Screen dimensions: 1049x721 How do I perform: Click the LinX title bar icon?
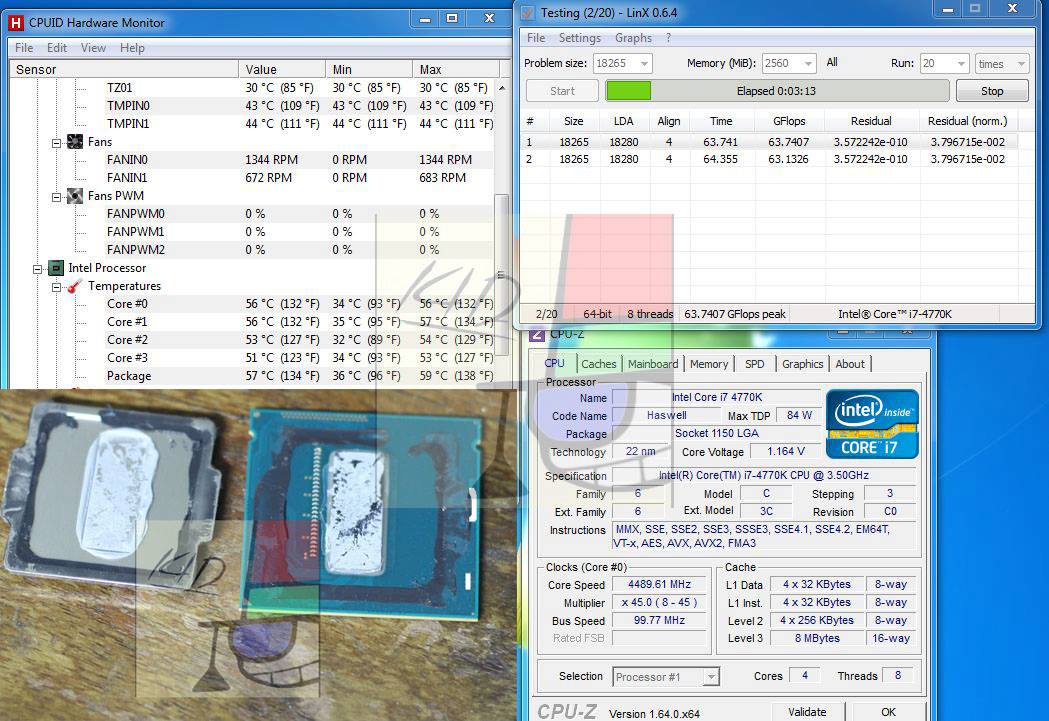click(x=528, y=12)
